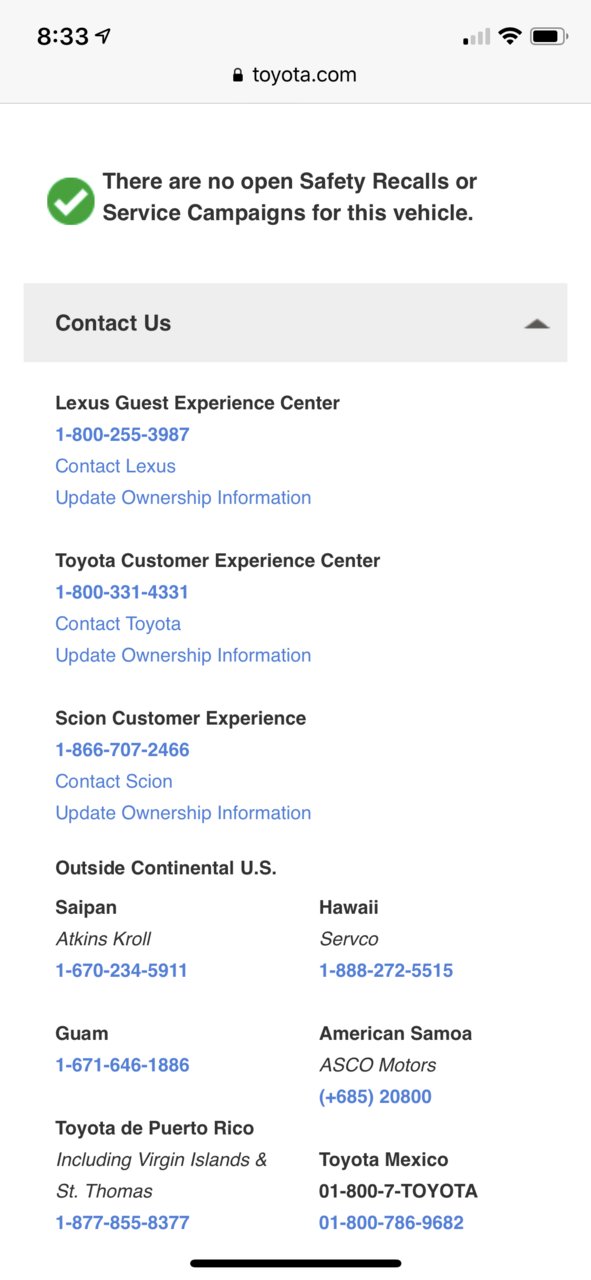Screen dimensions: 591x1280
Task: Tap the lock icon beside toyota.com
Action: pos(238,75)
